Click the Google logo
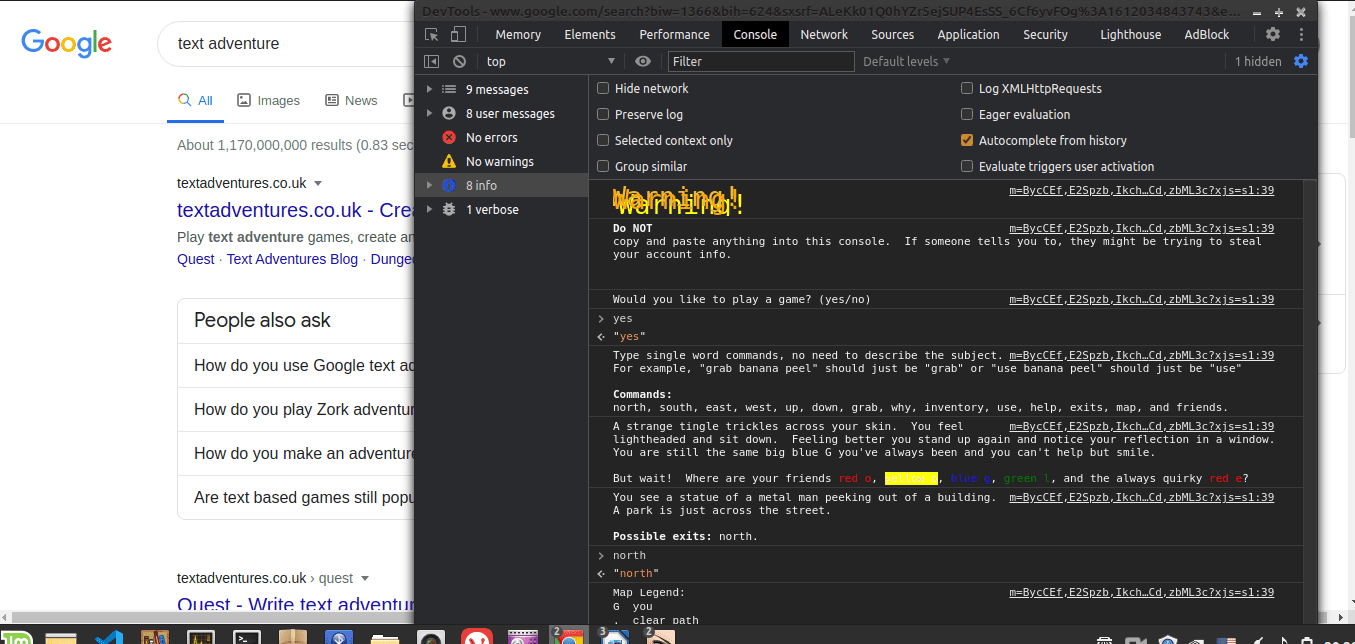The image size is (1355, 644). 66,43
